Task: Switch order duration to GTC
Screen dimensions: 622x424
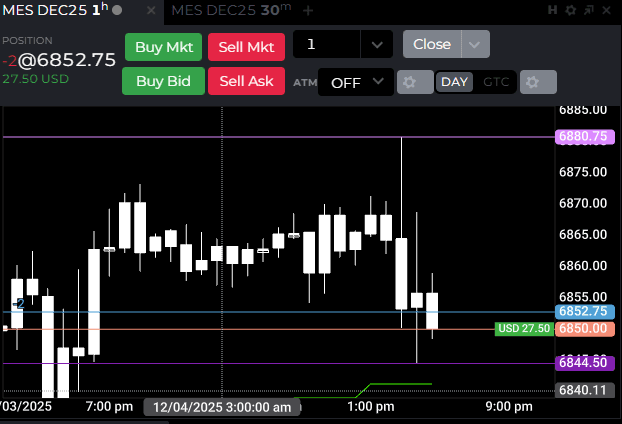Action: 496,82
